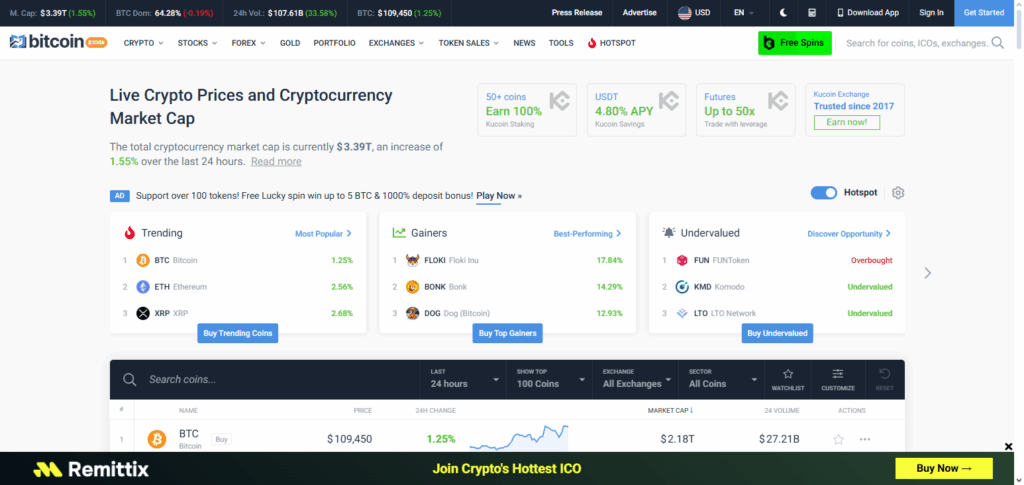Click the US flag currency icon
Viewport: 1024px width, 485px height.
tap(684, 12)
